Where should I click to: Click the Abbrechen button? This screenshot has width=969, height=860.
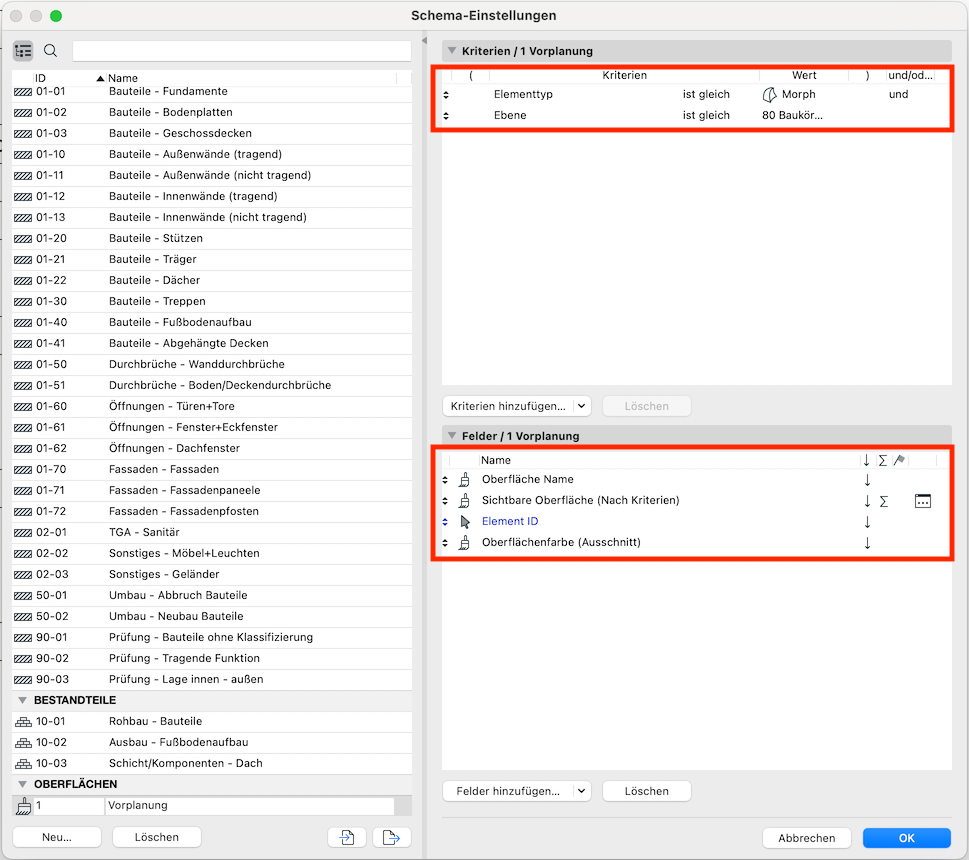tap(806, 838)
